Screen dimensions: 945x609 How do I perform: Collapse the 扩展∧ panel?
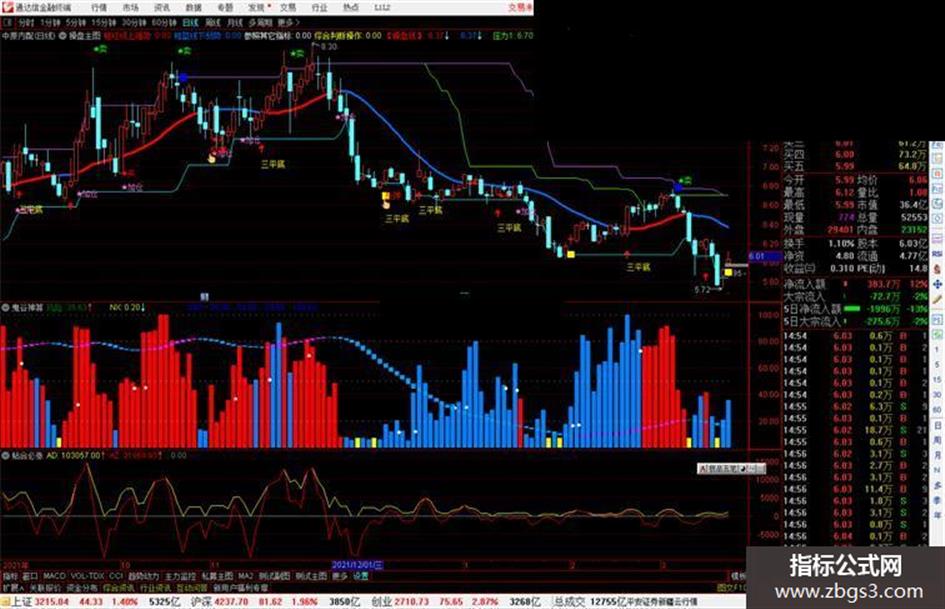[12, 587]
